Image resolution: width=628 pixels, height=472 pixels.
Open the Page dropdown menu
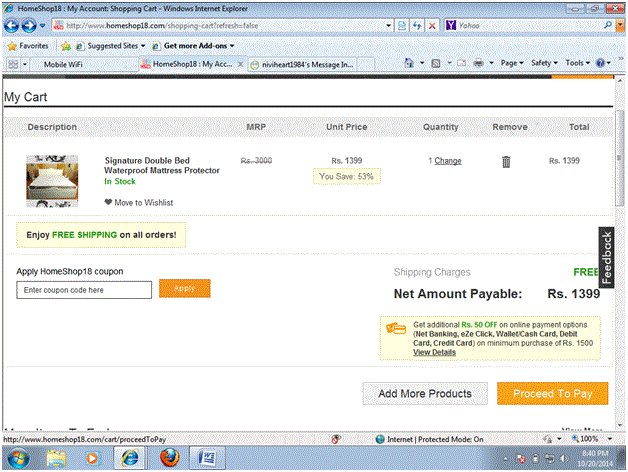click(x=512, y=63)
